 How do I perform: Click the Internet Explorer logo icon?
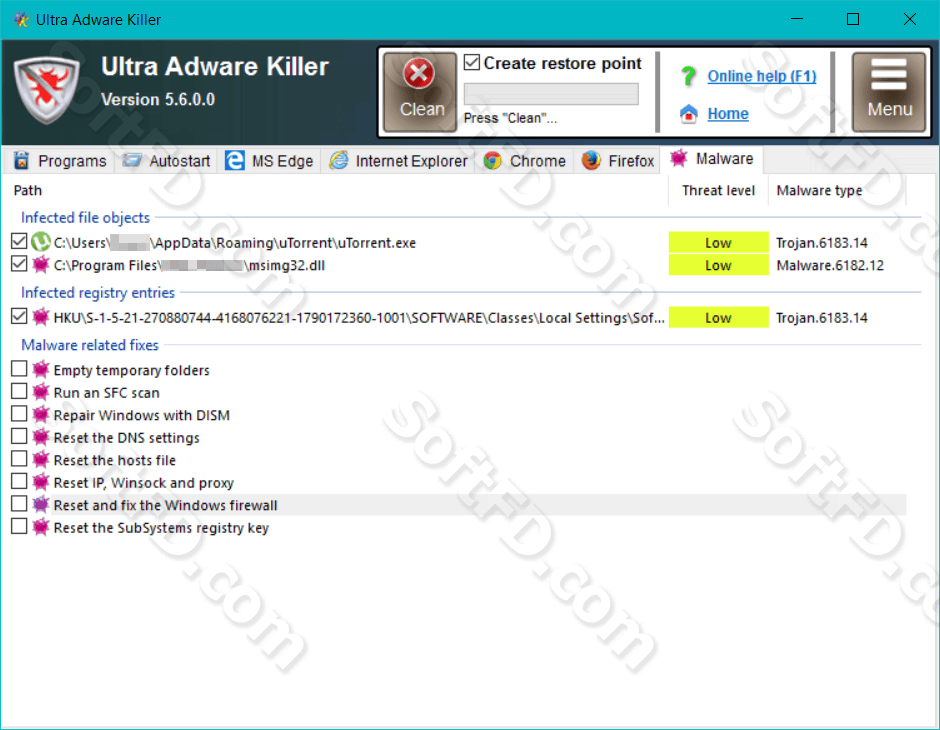pyautogui.click(x=339, y=160)
